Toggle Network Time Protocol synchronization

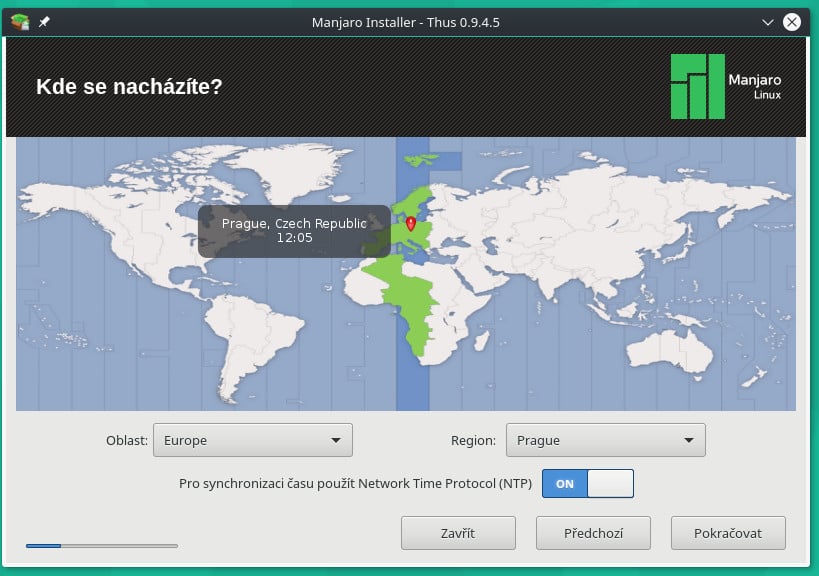click(588, 483)
